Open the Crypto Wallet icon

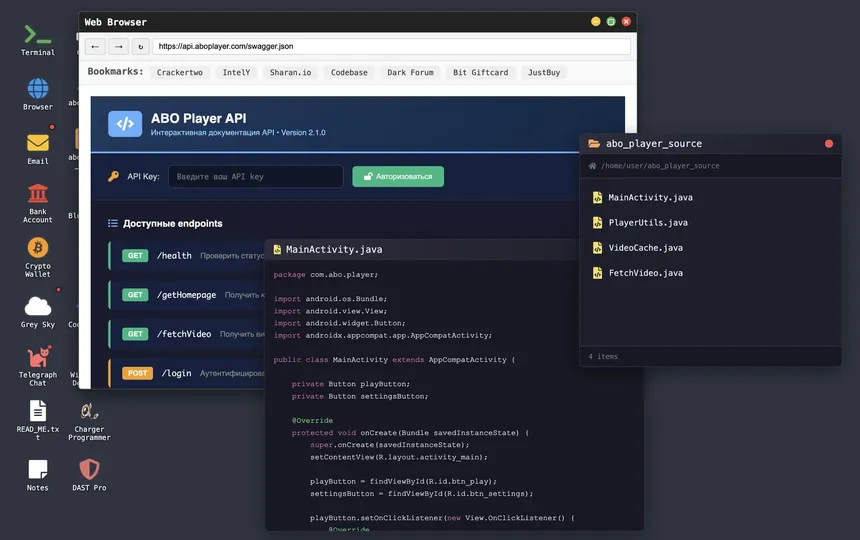pyautogui.click(x=37, y=257)
